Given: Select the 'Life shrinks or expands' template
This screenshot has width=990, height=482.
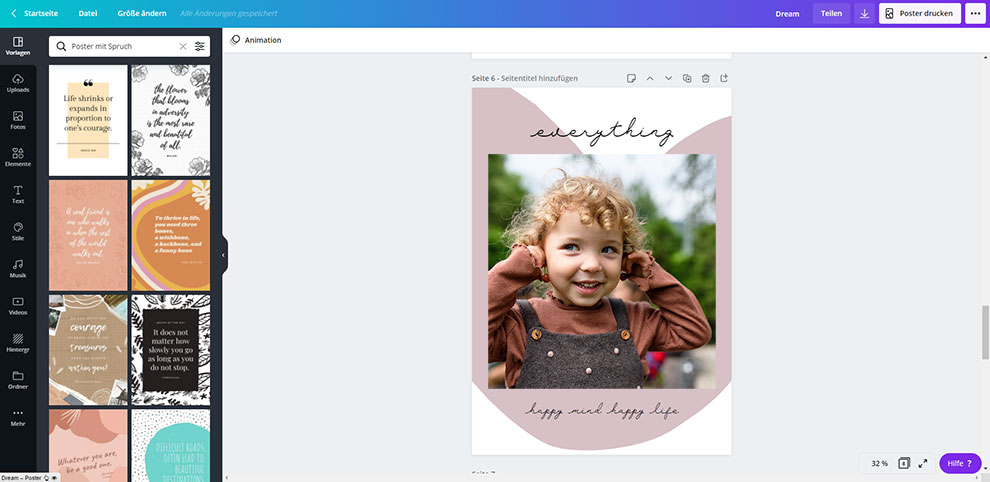Looking at the screenshot, I should 88,120.
